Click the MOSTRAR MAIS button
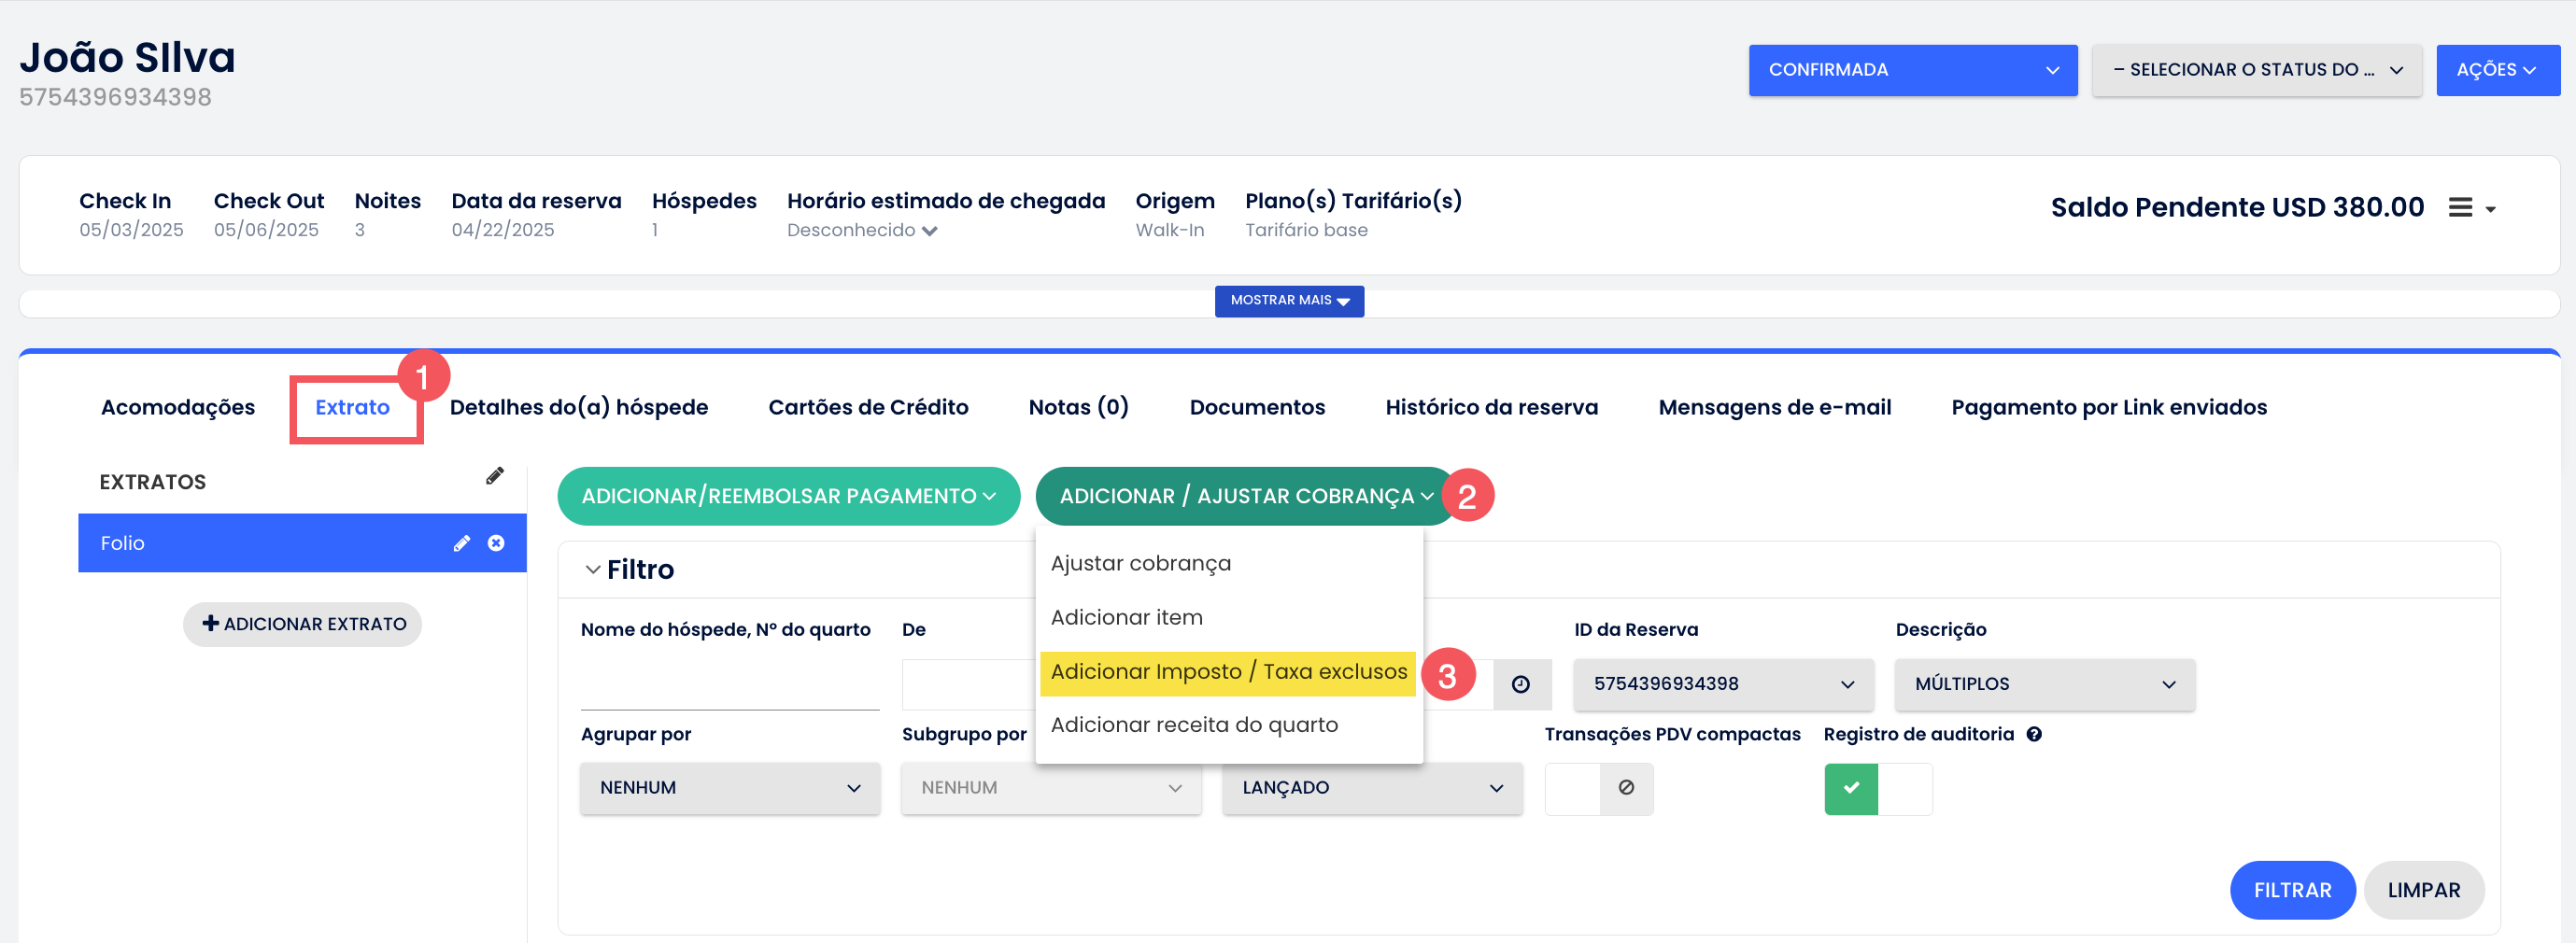This screenshot has width=2576, height=943. coord(1288,300)
